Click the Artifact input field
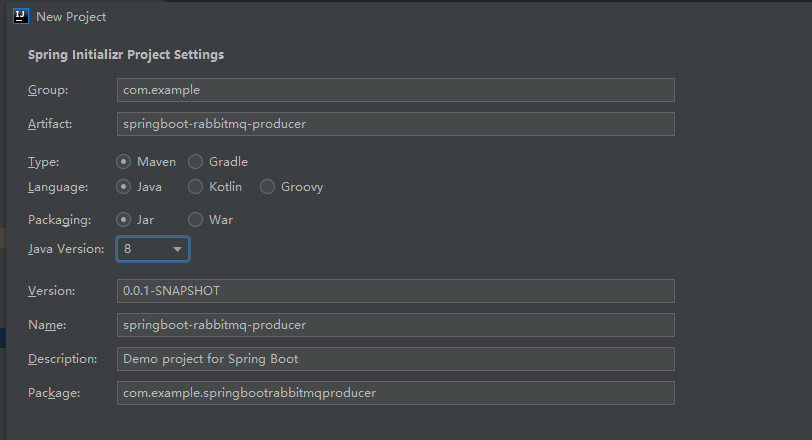This screenshot has width=812, height=440. (396, 124)
